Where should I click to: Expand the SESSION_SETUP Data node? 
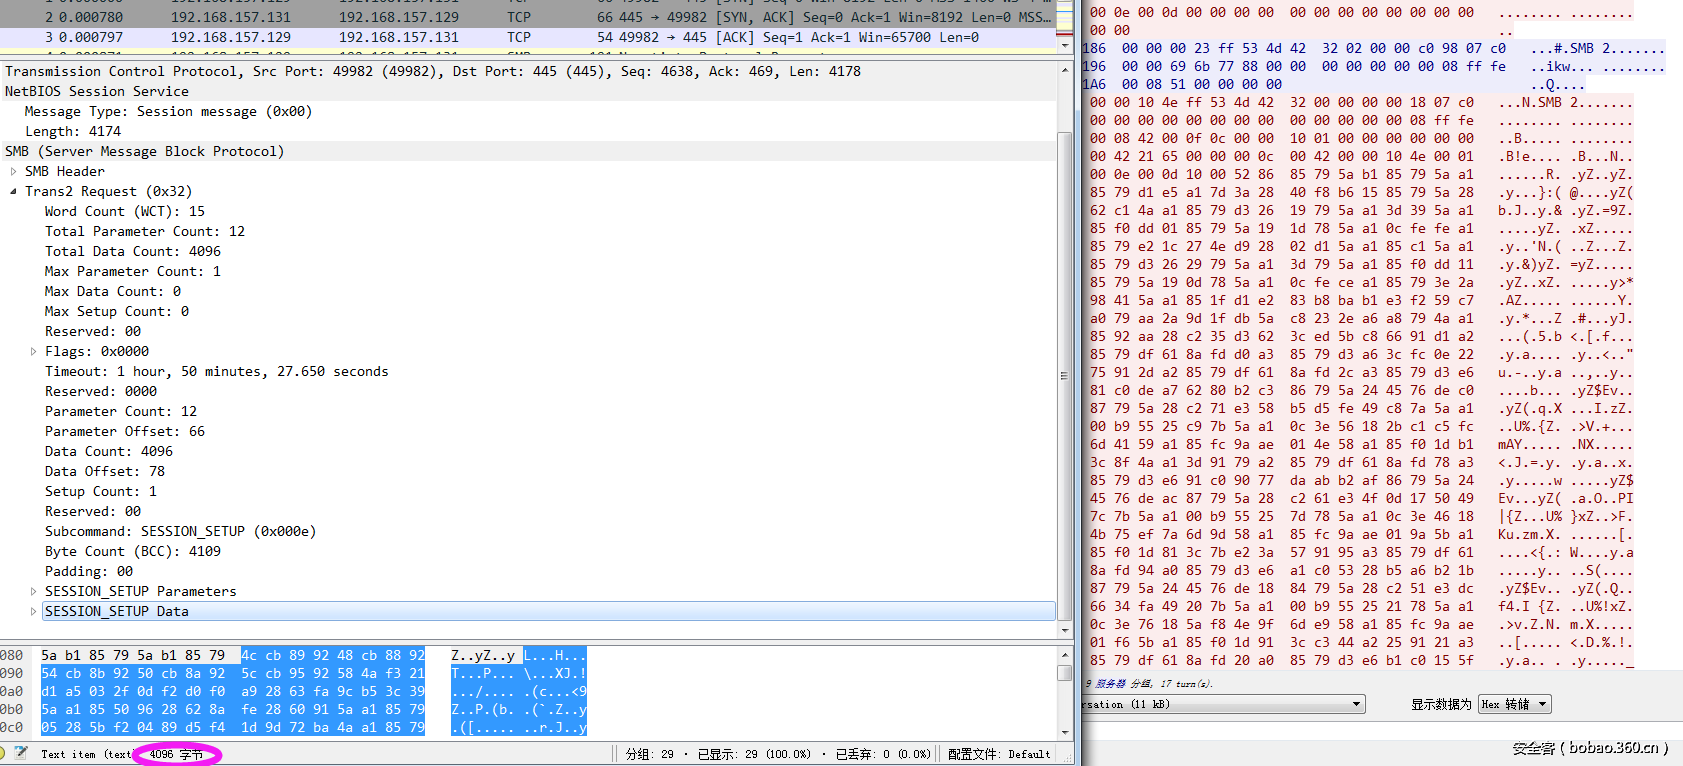coord(33,611)
